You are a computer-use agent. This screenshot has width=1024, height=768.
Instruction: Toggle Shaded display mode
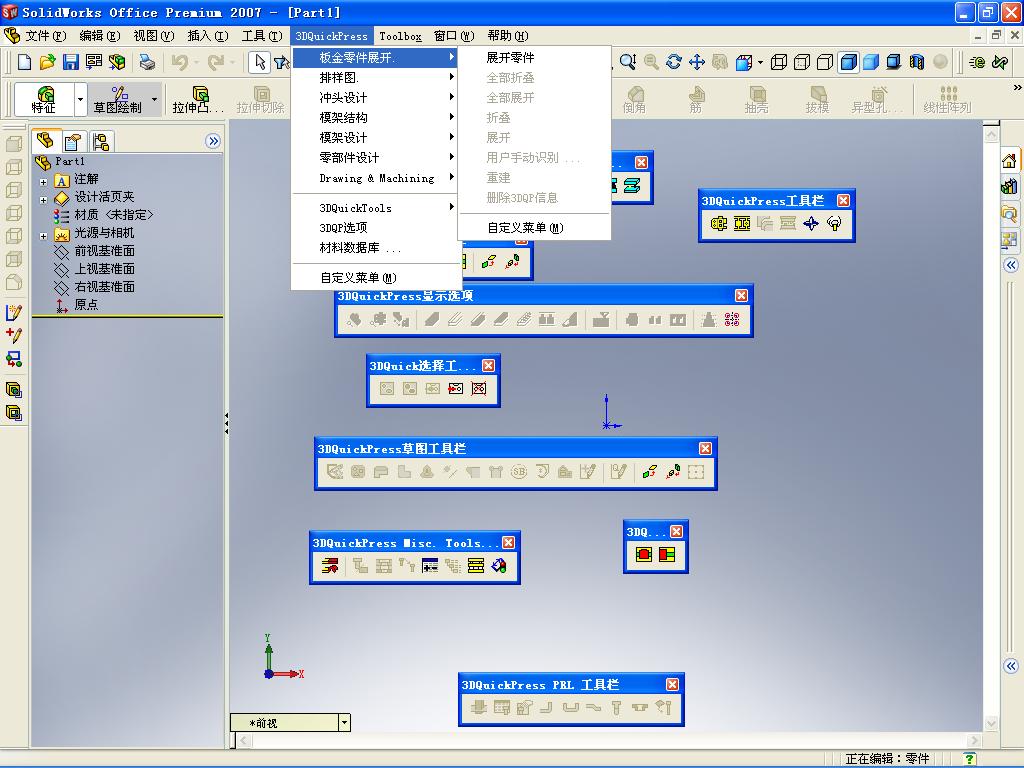click(x=871, y=62)
